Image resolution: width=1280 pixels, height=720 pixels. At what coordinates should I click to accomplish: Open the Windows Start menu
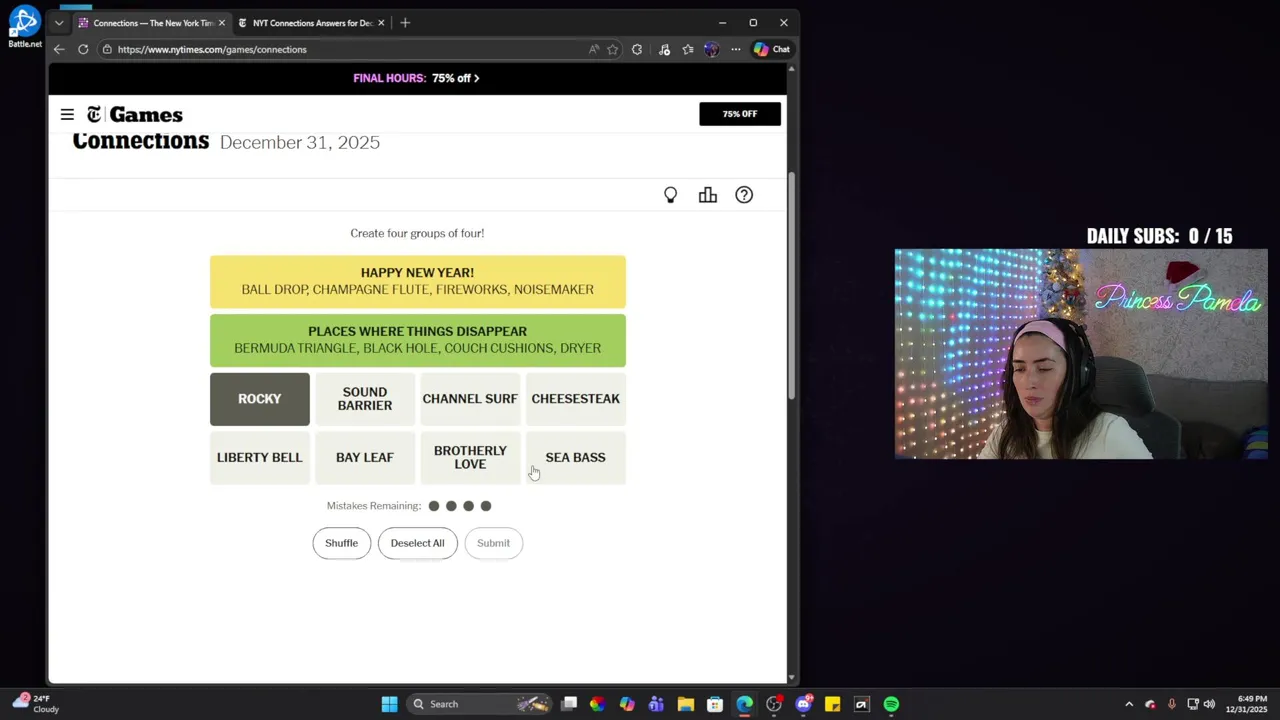[x=389, y=704]
